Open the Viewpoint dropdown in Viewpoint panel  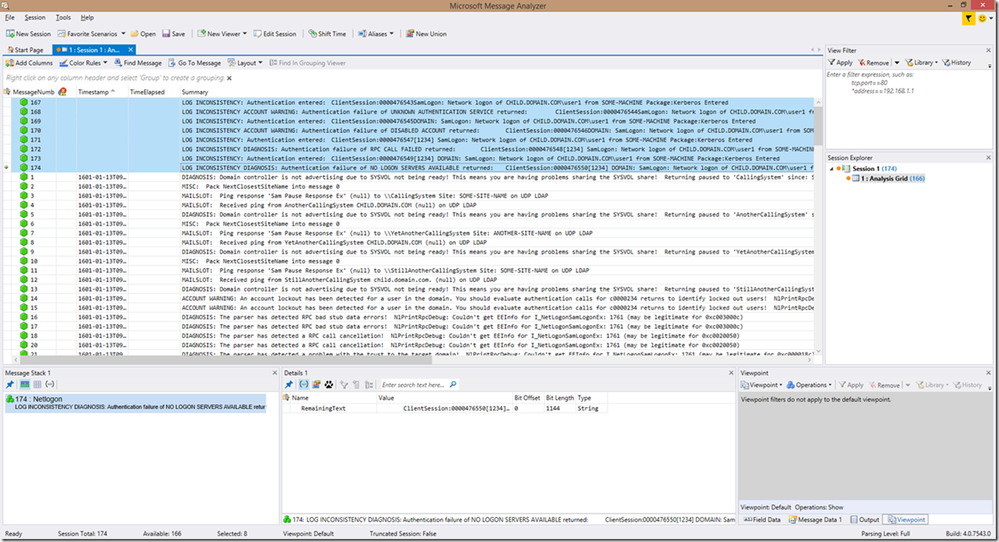[762, 385]
